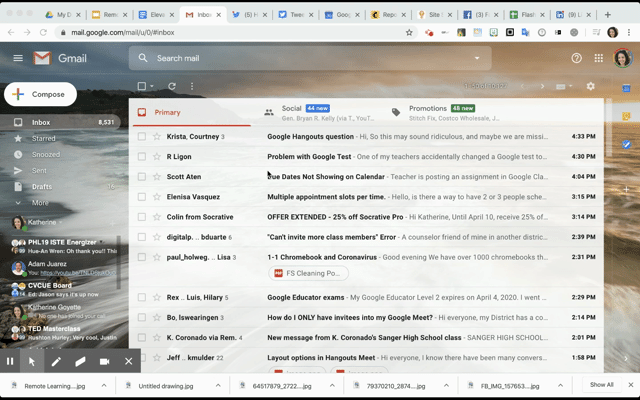
Task: Open the Support help icon
Action: [x=576, y=58]
